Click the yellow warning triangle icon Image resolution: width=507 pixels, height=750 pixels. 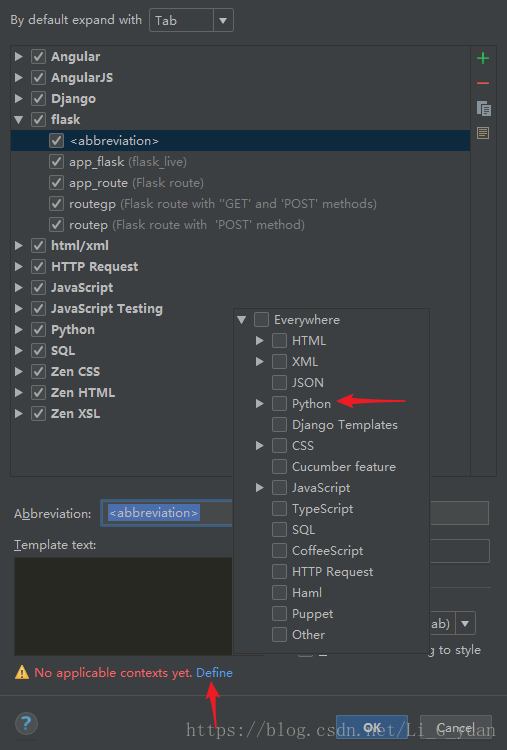click(22, 673)
